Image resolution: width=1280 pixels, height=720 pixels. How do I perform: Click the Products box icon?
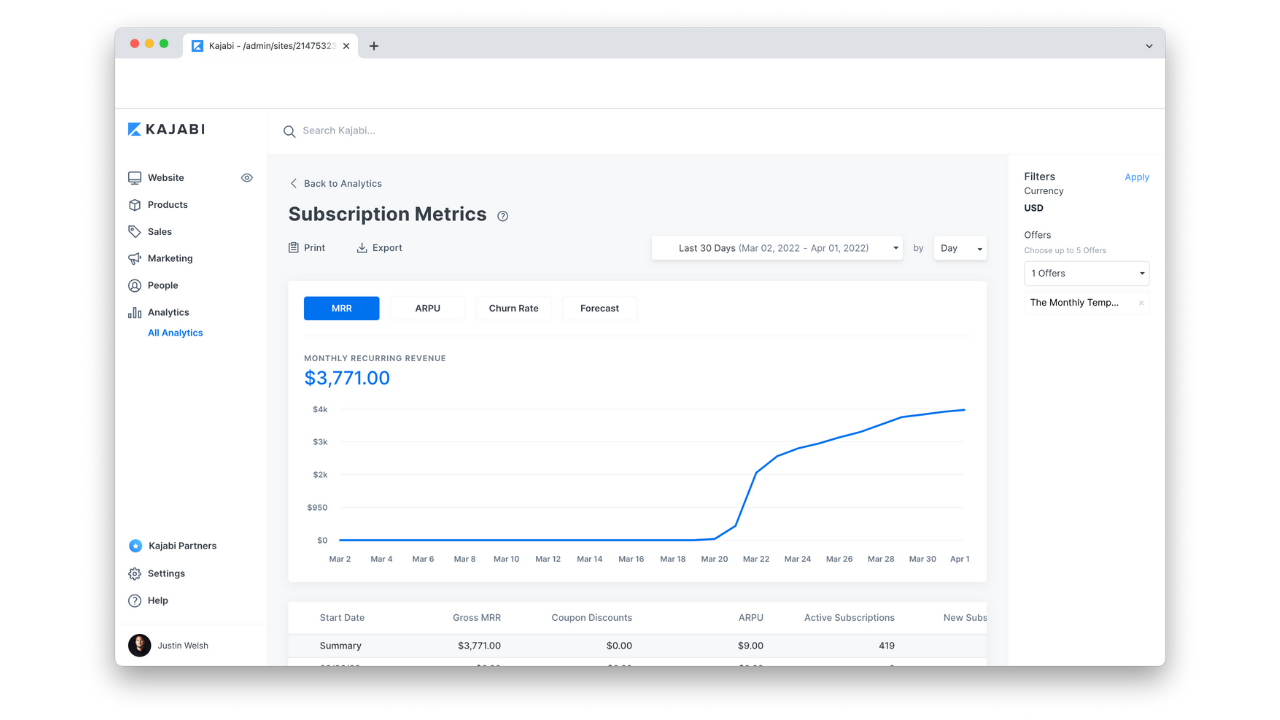[x=134, y=205]
